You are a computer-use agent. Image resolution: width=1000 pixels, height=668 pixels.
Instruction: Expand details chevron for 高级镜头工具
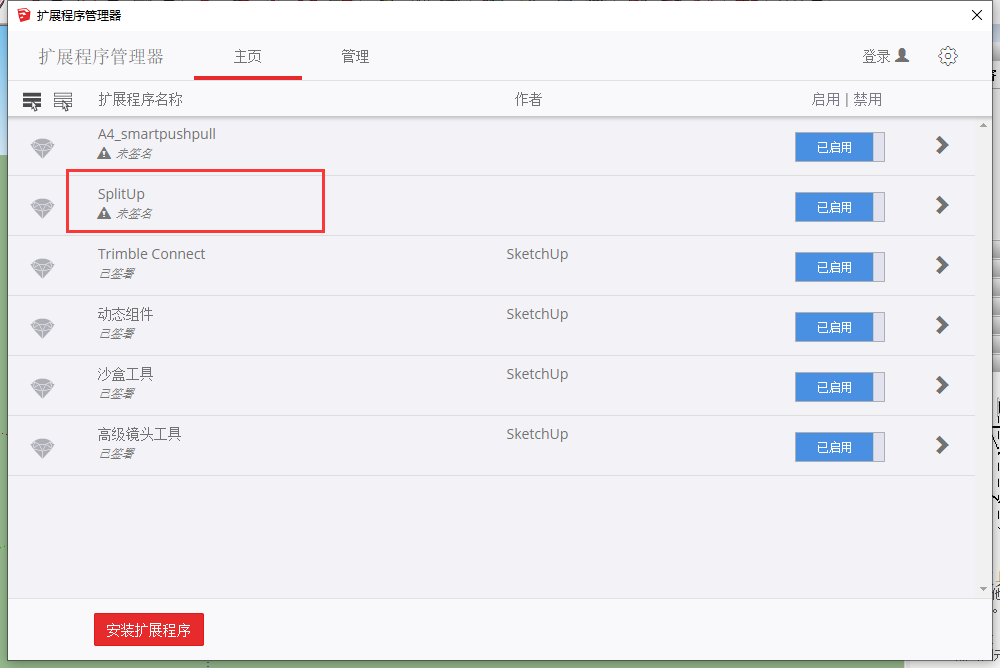pos(942,445)
